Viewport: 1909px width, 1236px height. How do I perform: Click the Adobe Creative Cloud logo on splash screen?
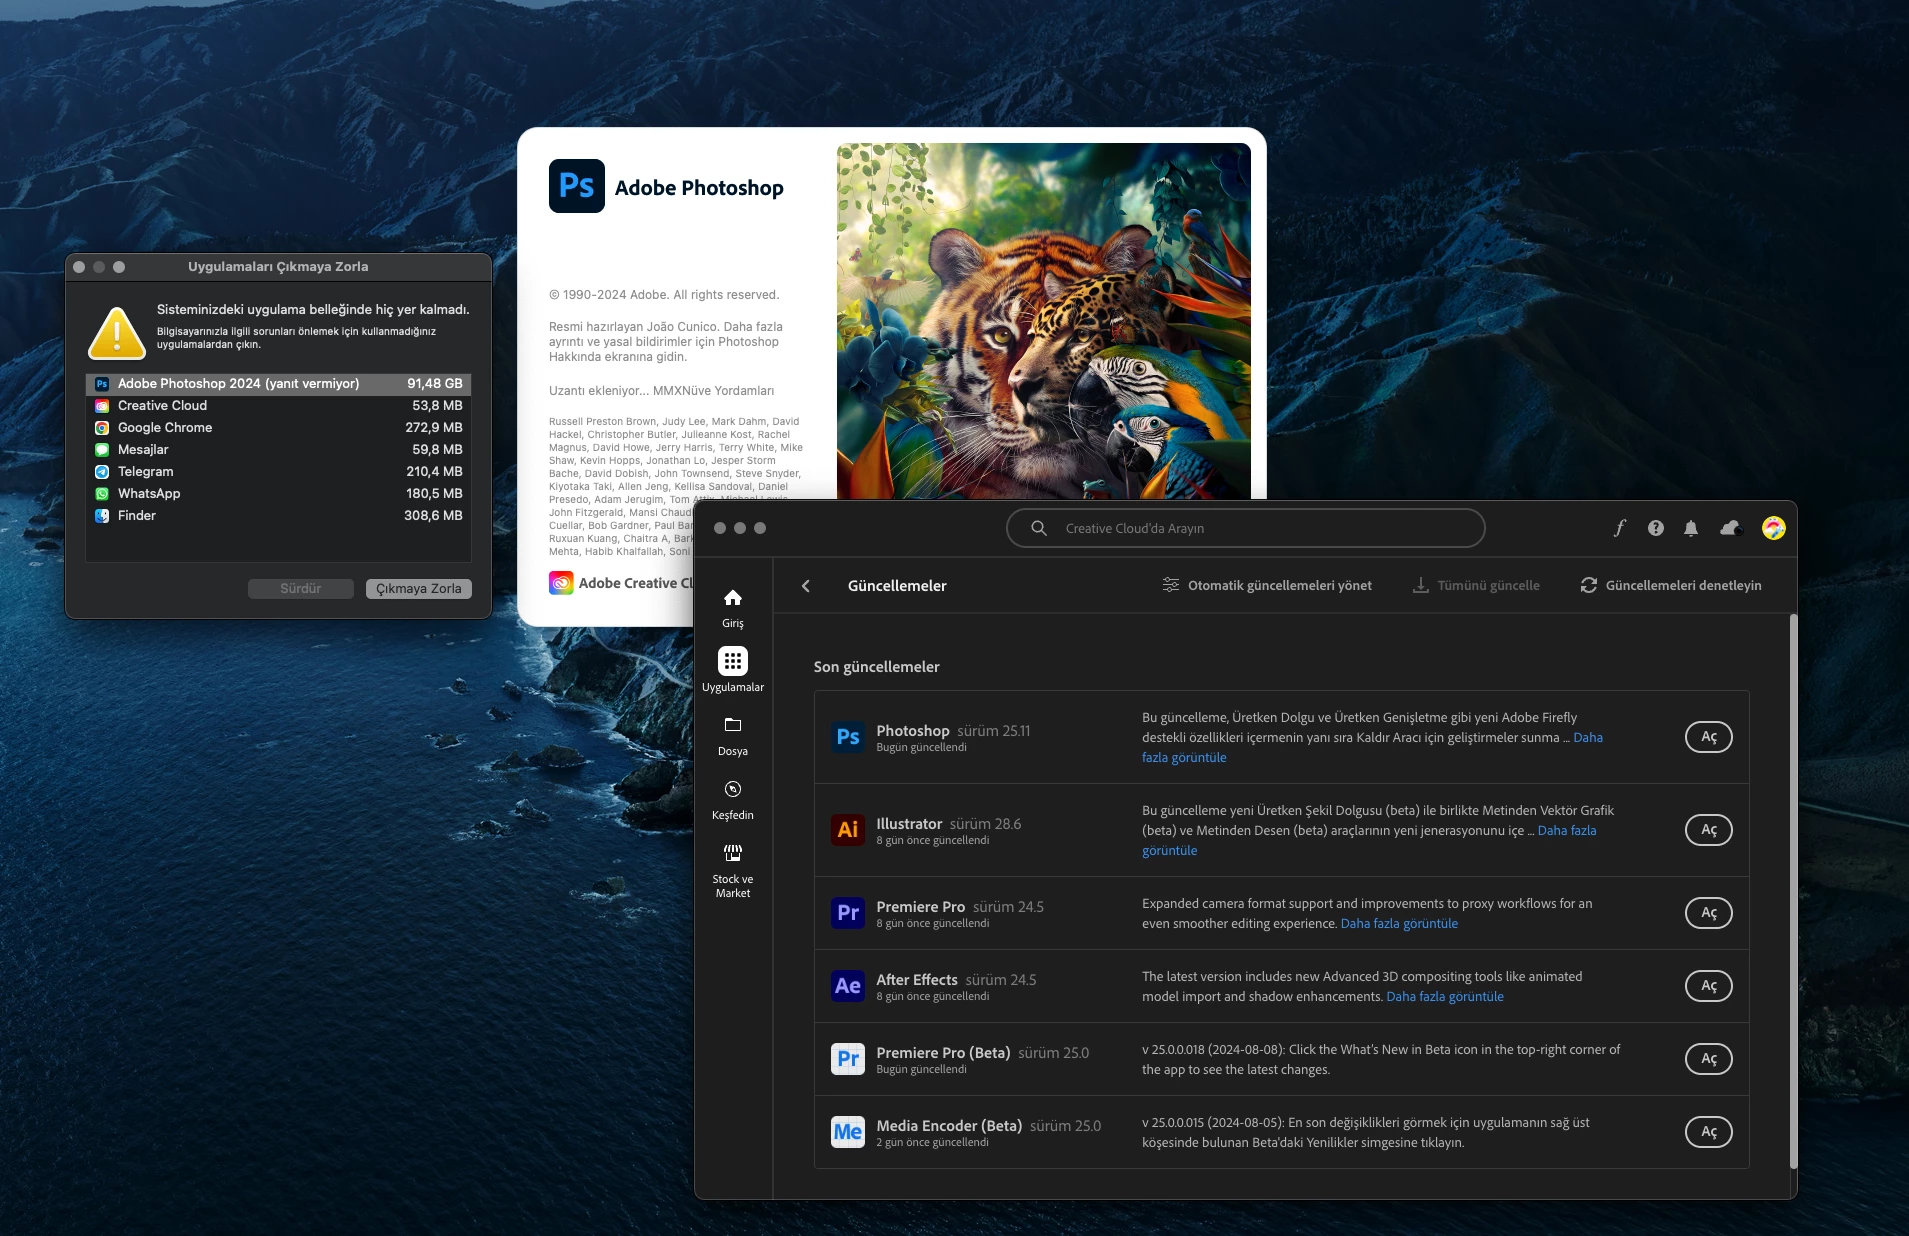click(x=561, y=583)
